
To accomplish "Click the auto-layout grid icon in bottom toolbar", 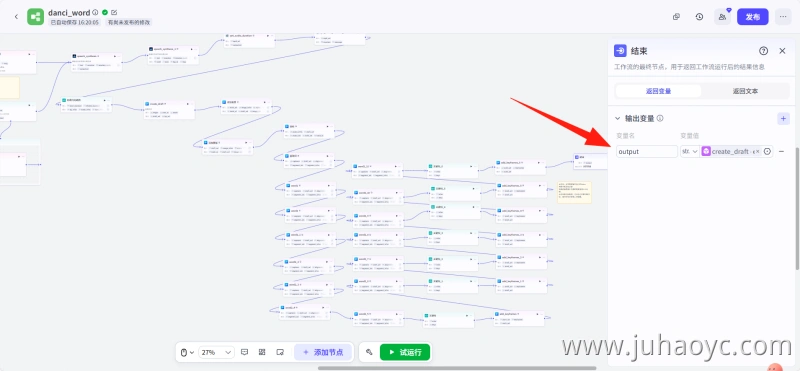I will tap(262, 352).
